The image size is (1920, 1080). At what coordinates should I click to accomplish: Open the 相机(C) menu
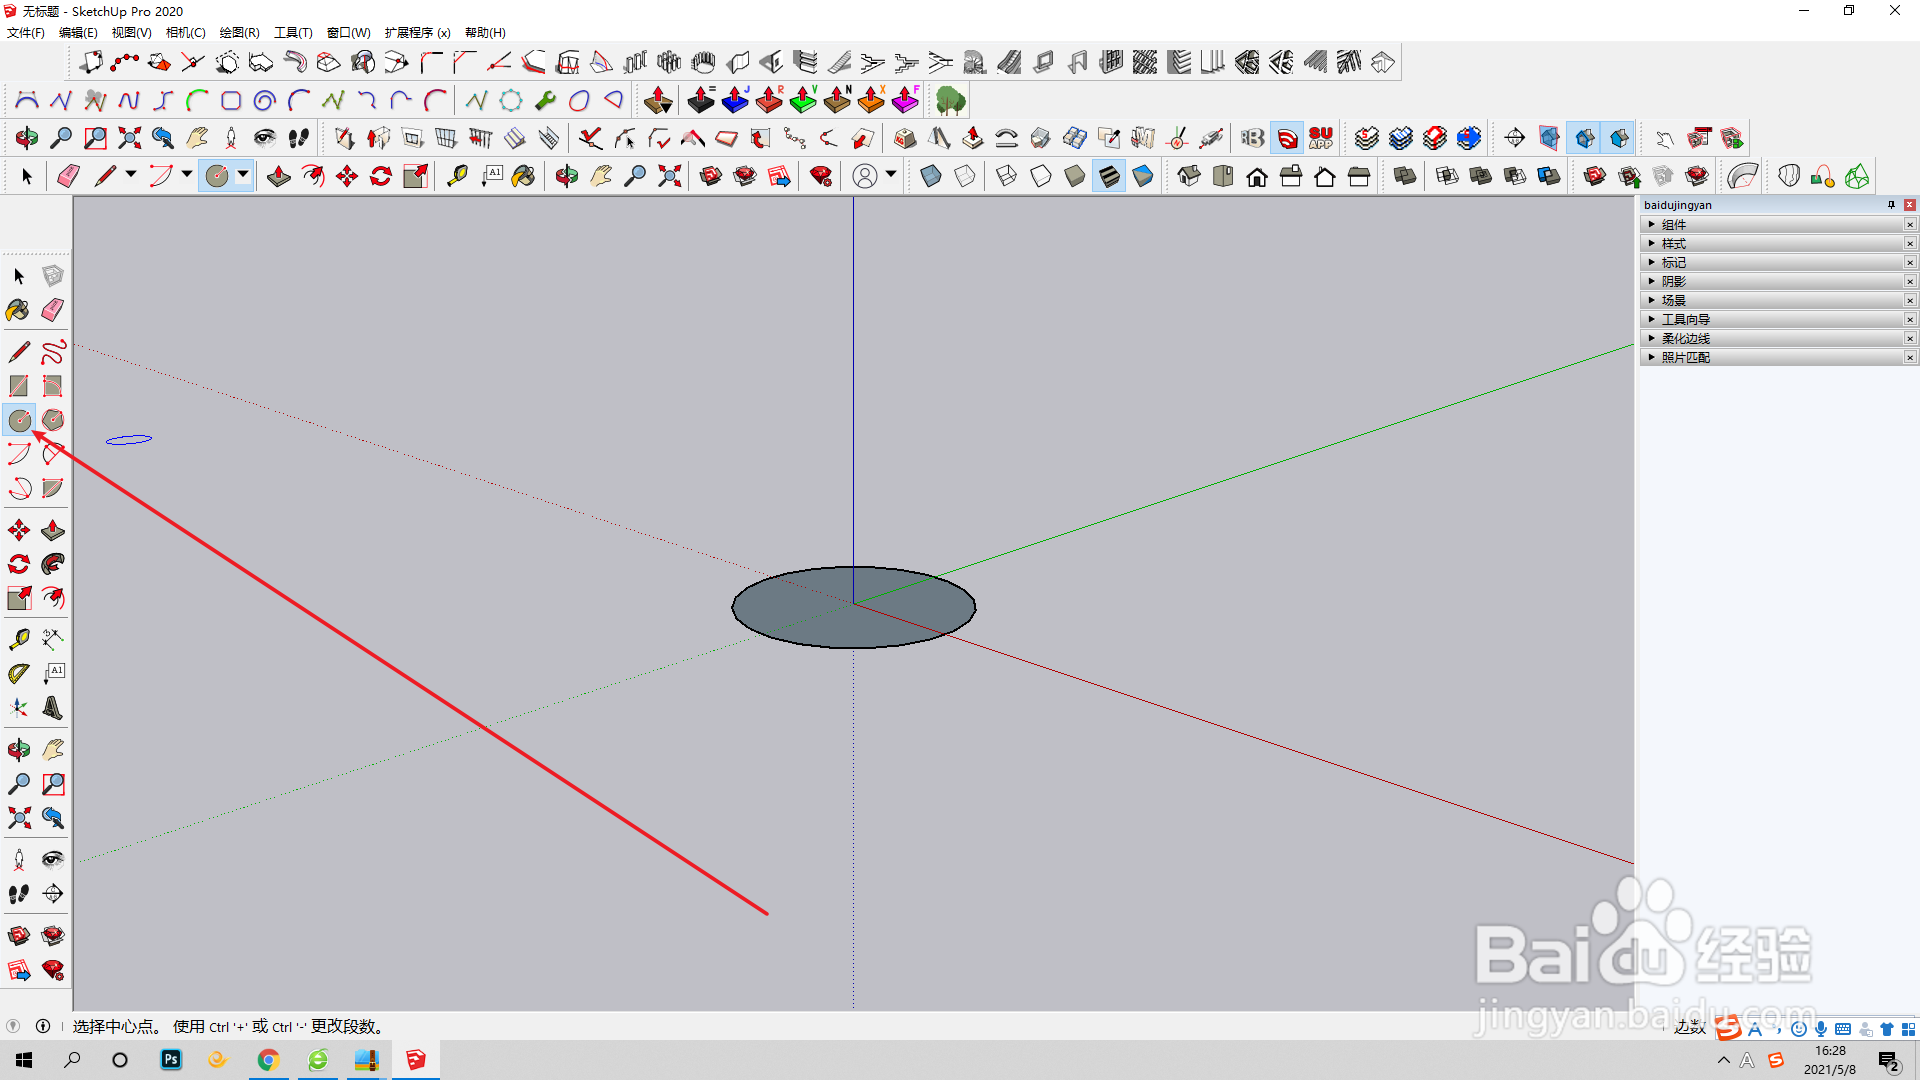[x=185, y=33]
